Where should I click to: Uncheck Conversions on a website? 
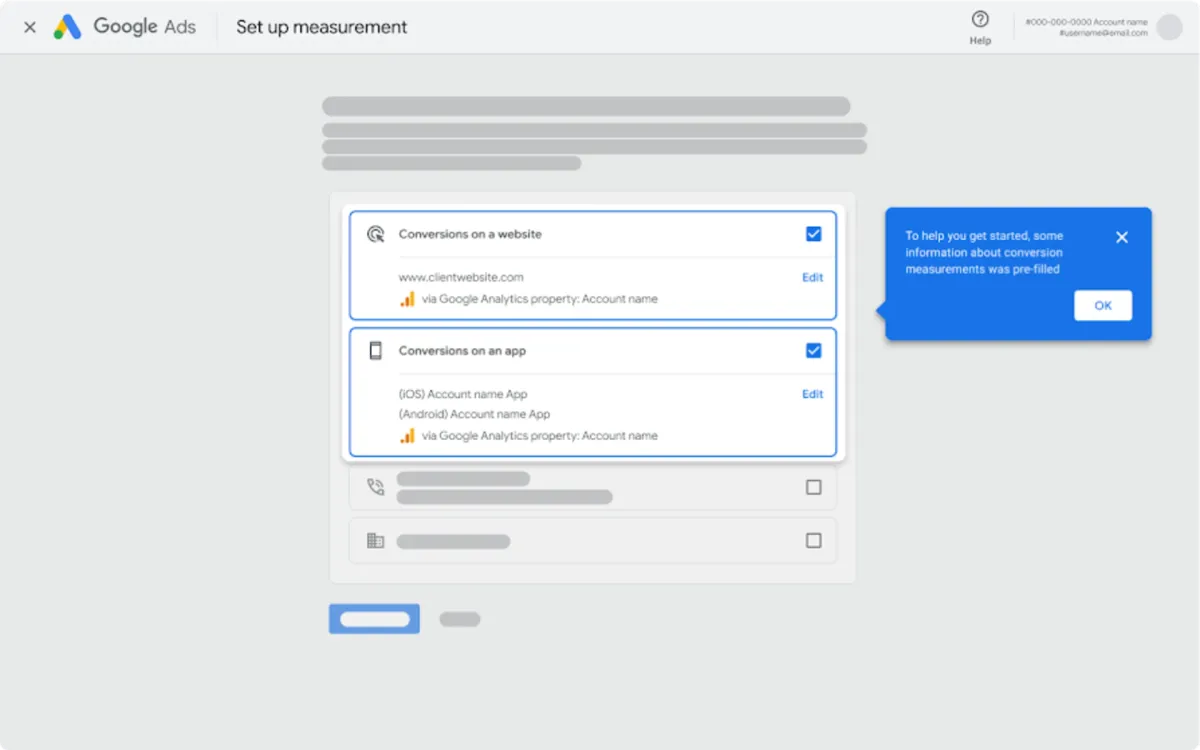coord(813,232)
